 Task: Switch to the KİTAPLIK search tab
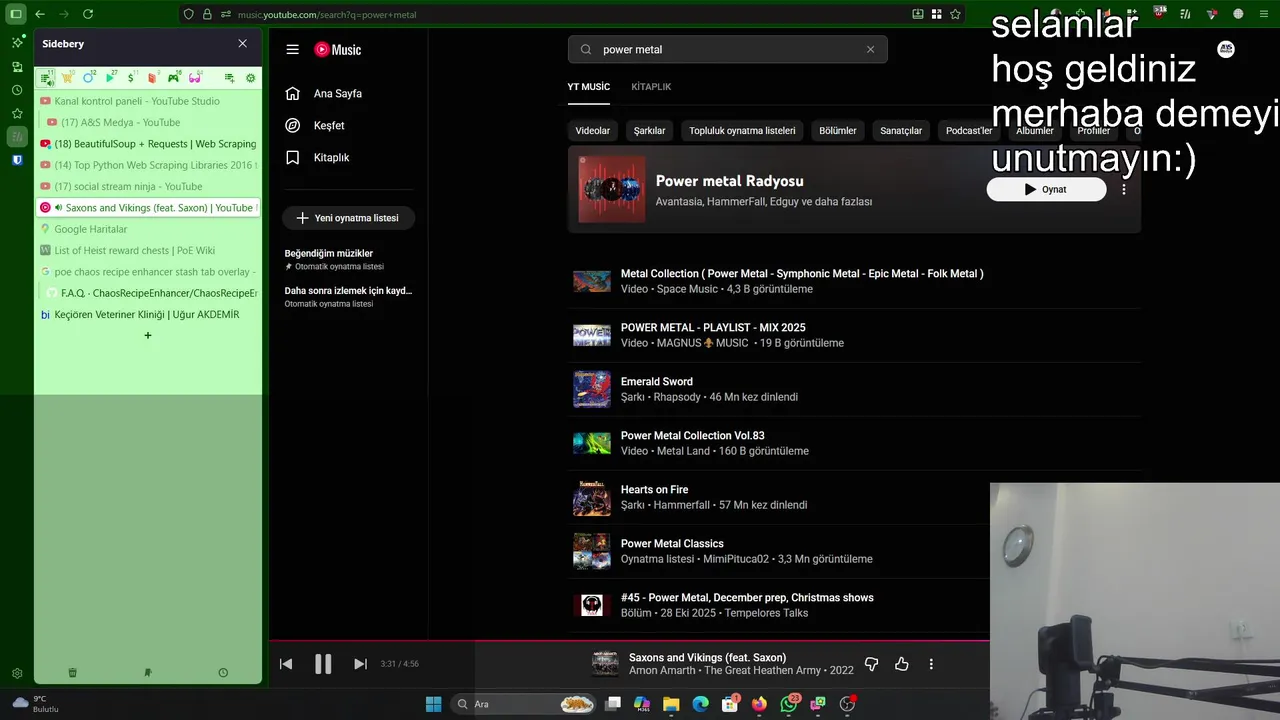click(x=651, y=87)
